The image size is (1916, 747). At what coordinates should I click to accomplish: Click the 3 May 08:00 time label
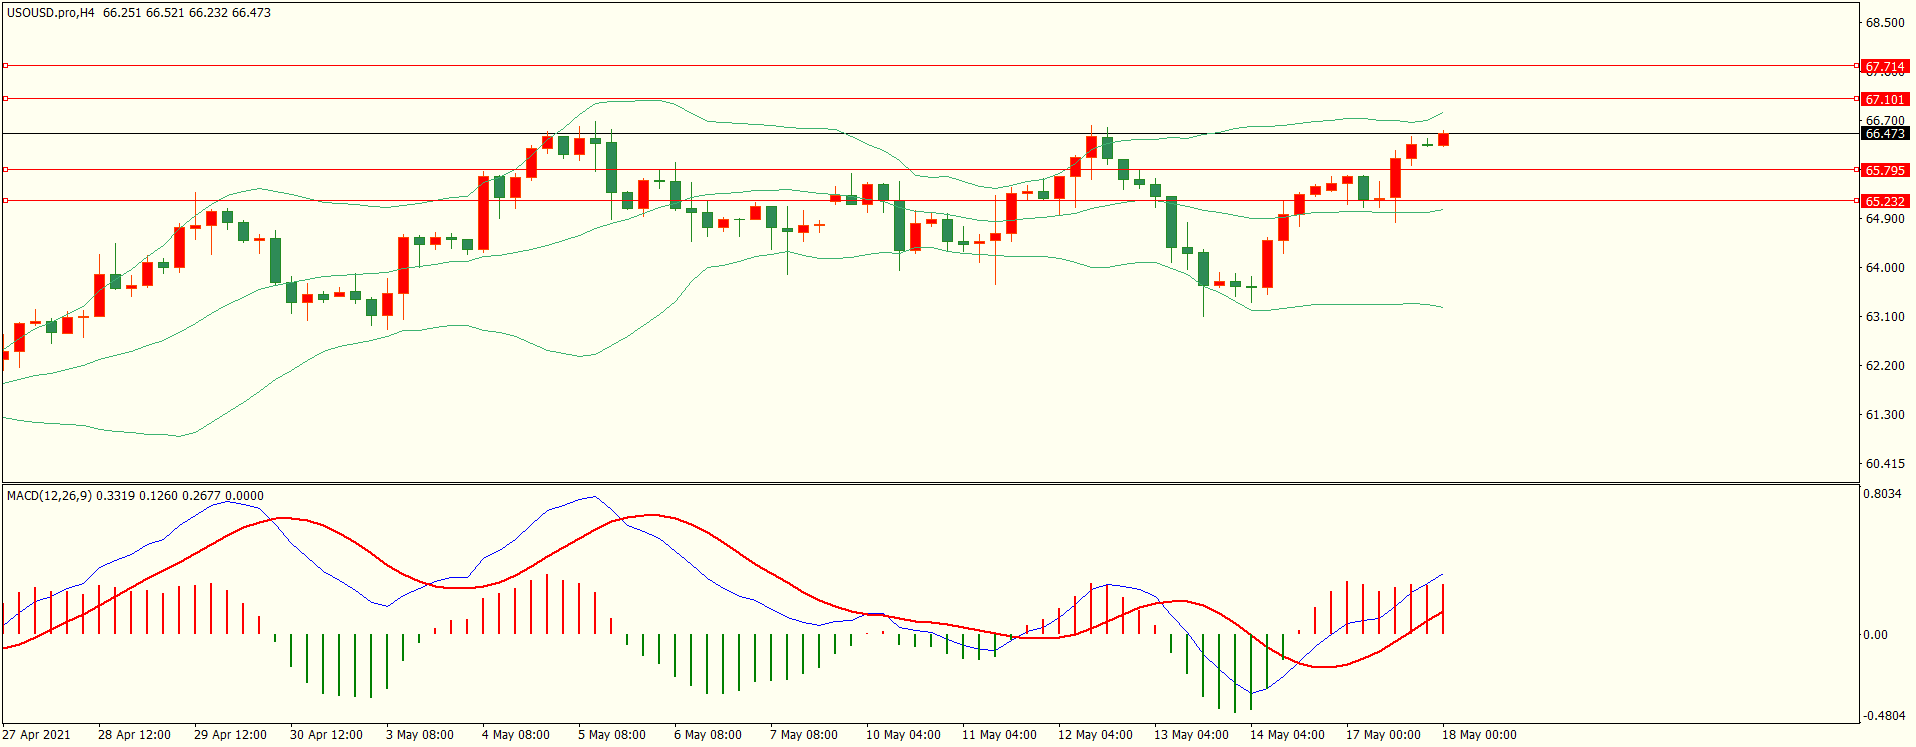[420, 735]
